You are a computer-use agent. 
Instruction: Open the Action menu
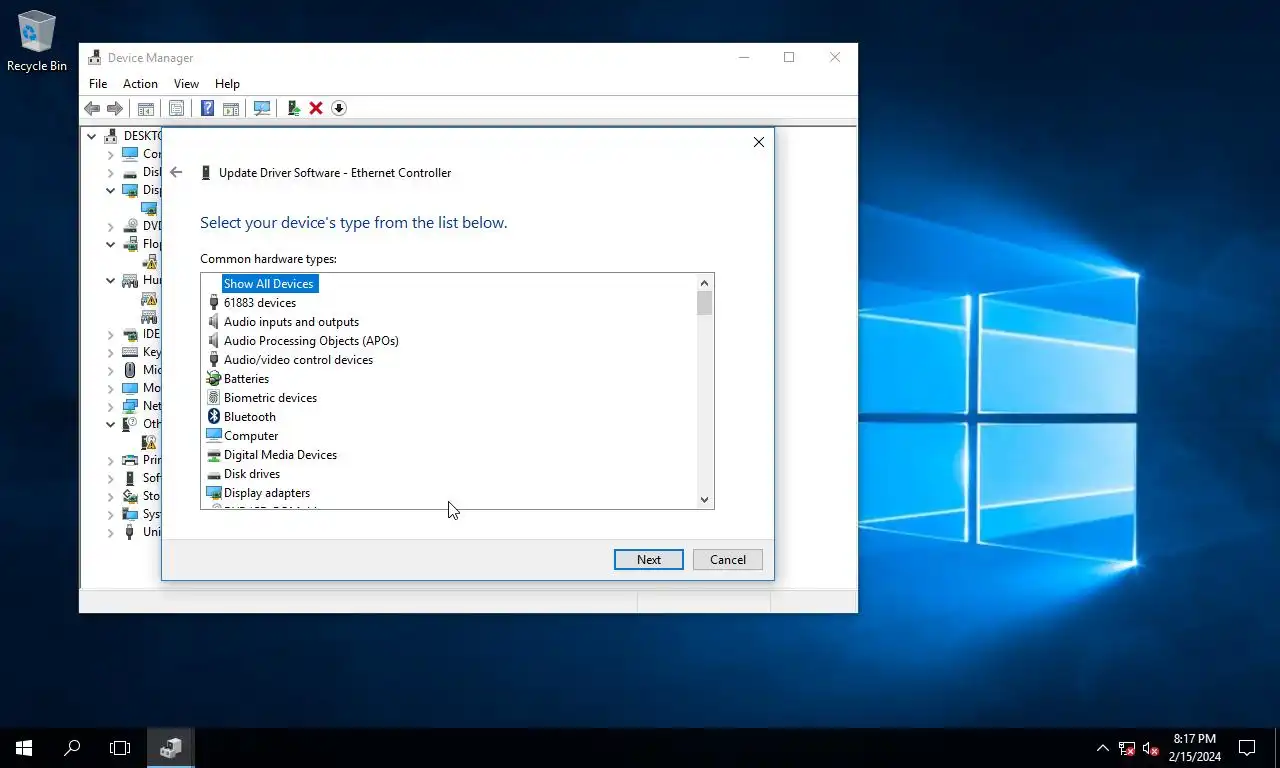[x=140, y=84]
